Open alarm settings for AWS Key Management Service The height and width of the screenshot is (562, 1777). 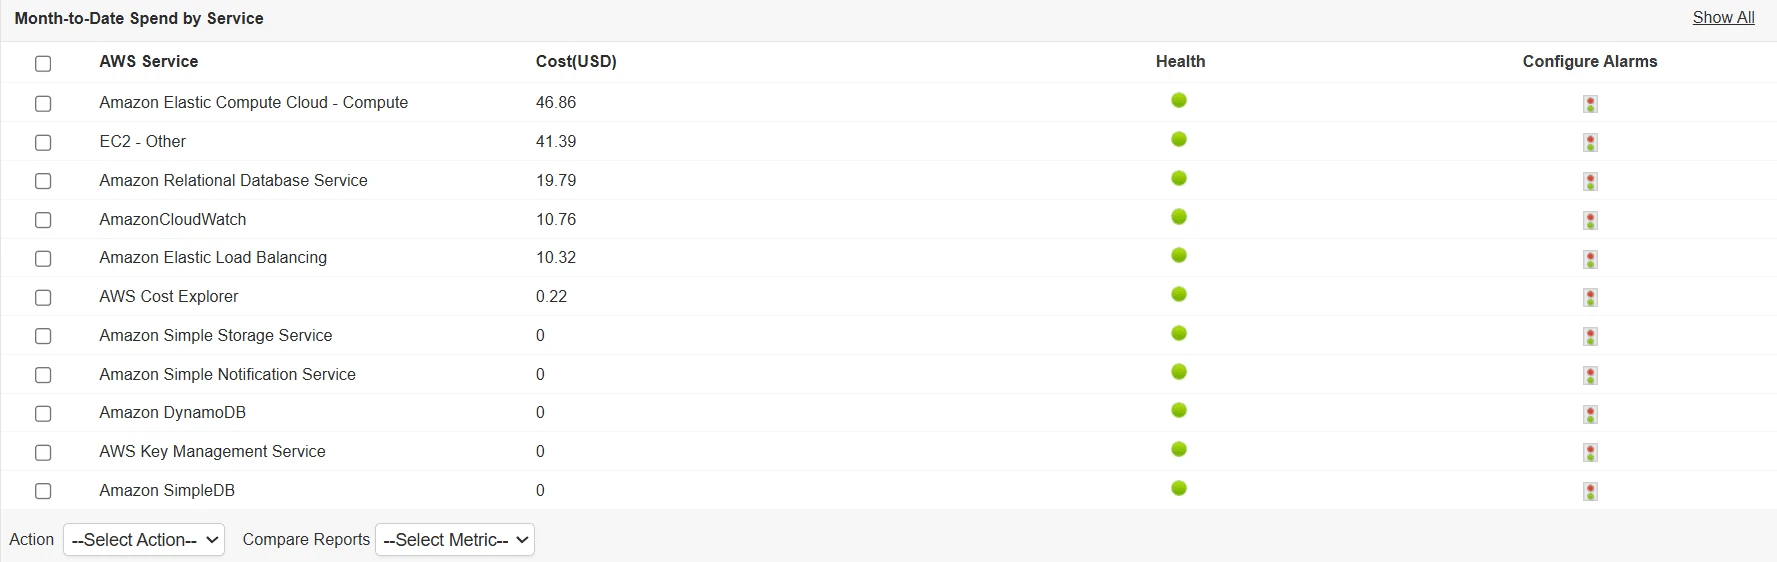coord(1590,453)
